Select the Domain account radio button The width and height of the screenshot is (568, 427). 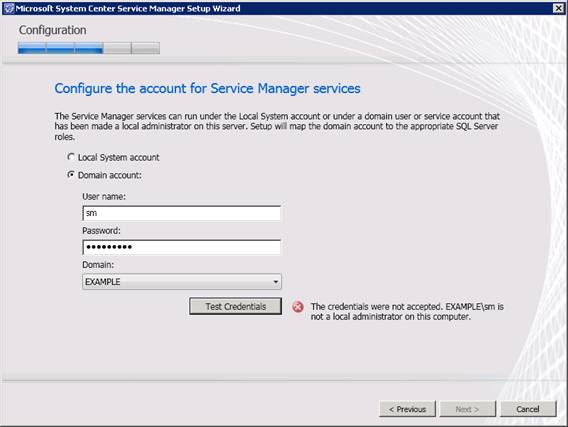(x=71, y=175)
